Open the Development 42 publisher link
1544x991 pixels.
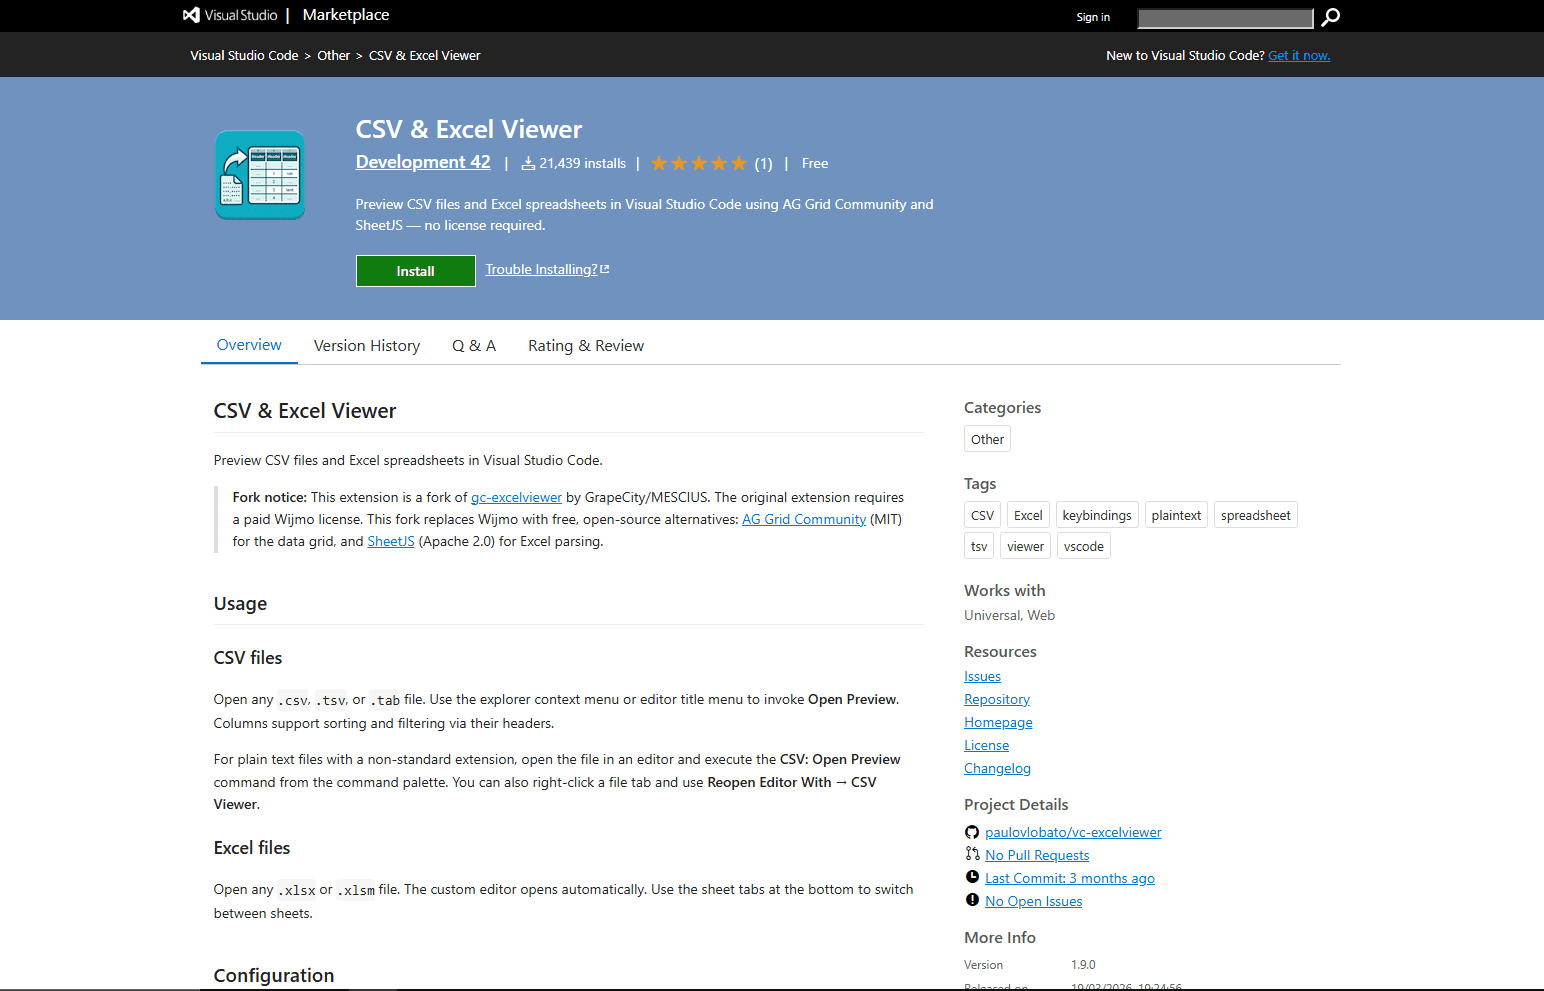[423, 162]
